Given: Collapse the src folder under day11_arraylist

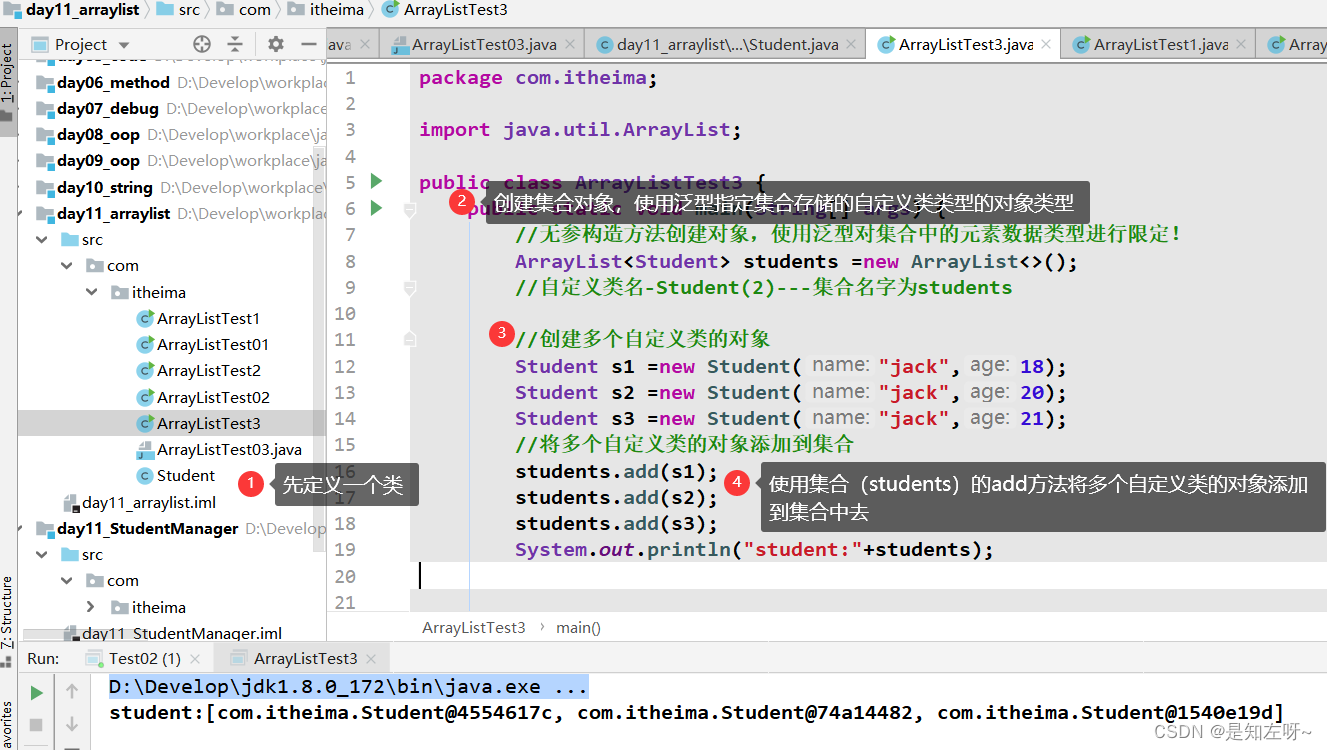Looking at the screenshot, I should tap(41, 240).
